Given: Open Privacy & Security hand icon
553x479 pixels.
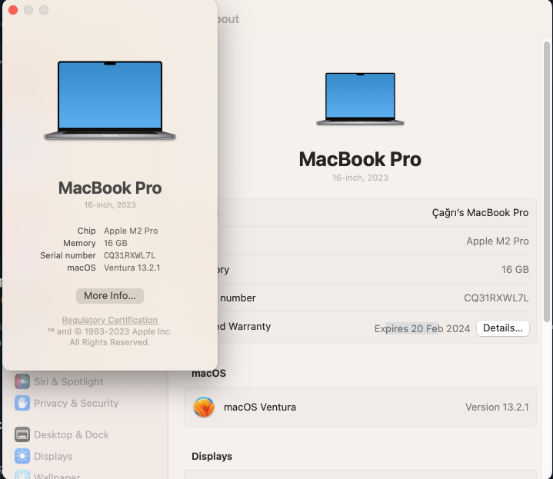Looking at the screenshot, I should pyautogui.click(x=22, y=403).
